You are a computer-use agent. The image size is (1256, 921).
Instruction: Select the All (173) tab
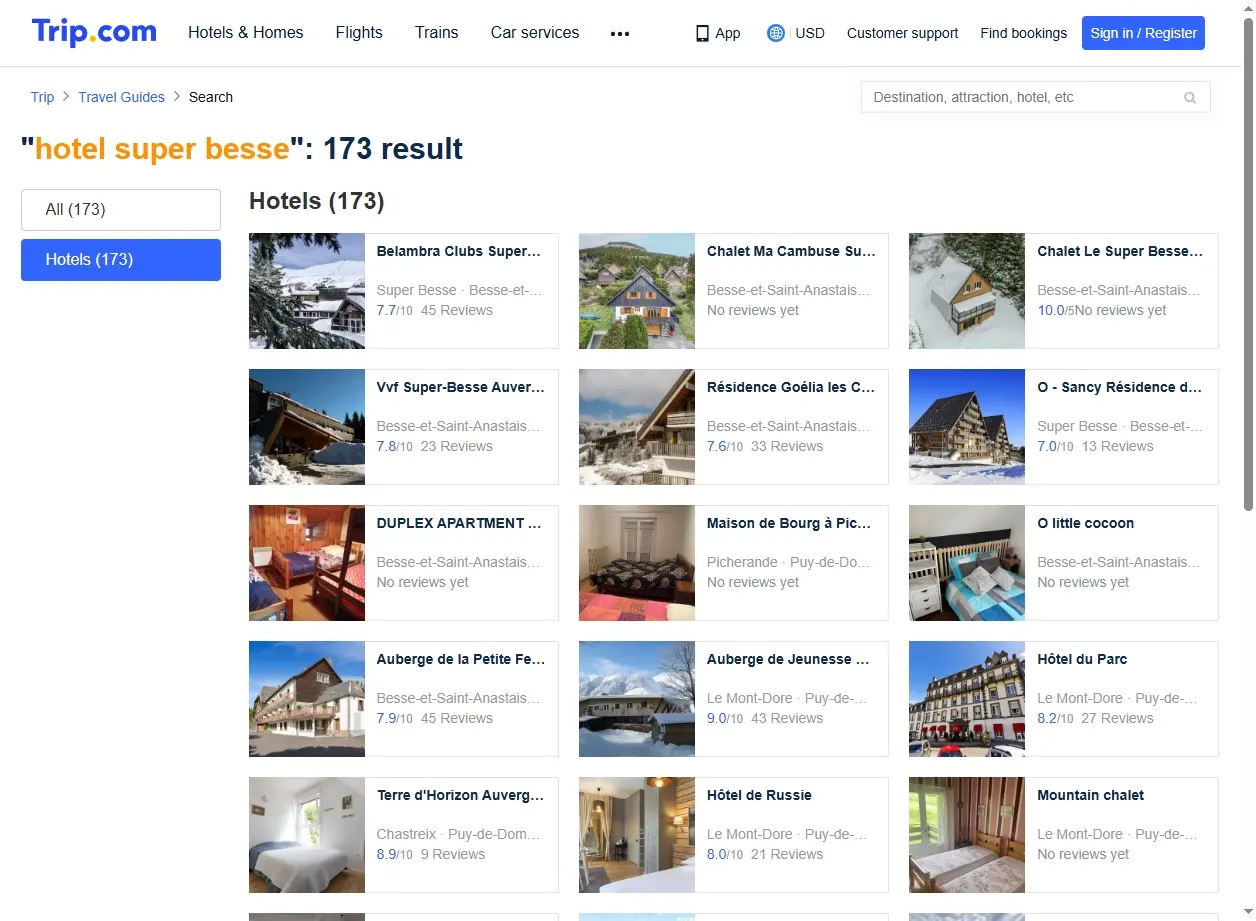pos(121,210)
